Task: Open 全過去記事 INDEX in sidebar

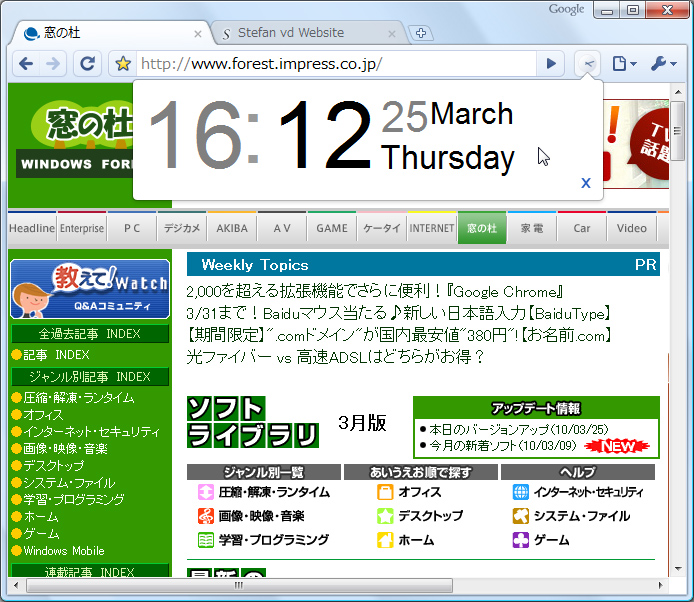Action: point(90,334)
